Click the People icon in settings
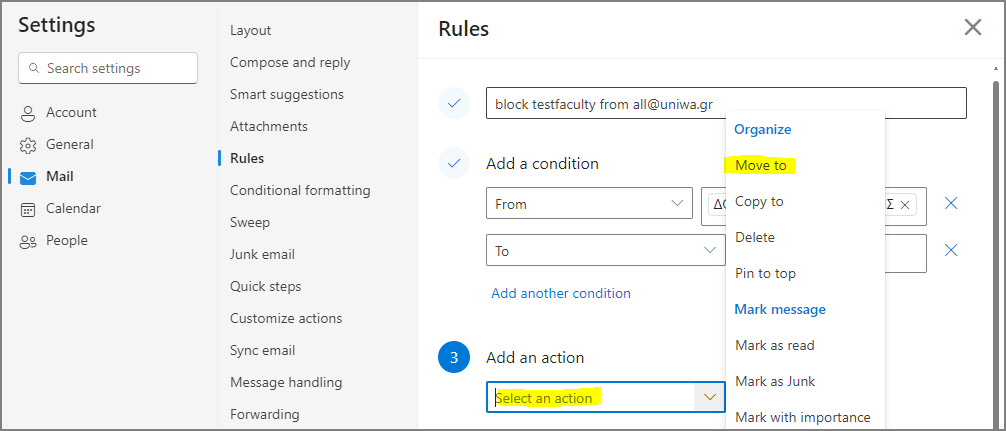This screenshot has height=431, width=1006. 28,242
